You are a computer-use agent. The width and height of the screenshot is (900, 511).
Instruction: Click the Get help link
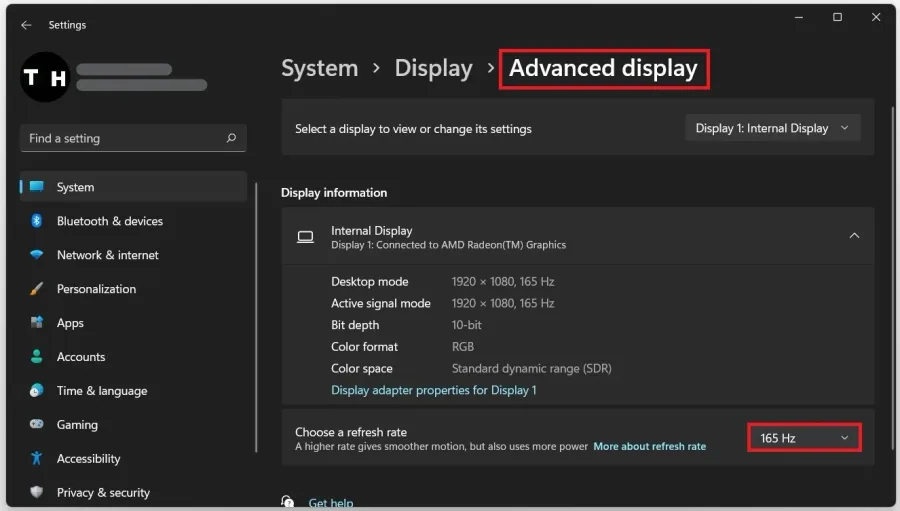pos(331,503)
